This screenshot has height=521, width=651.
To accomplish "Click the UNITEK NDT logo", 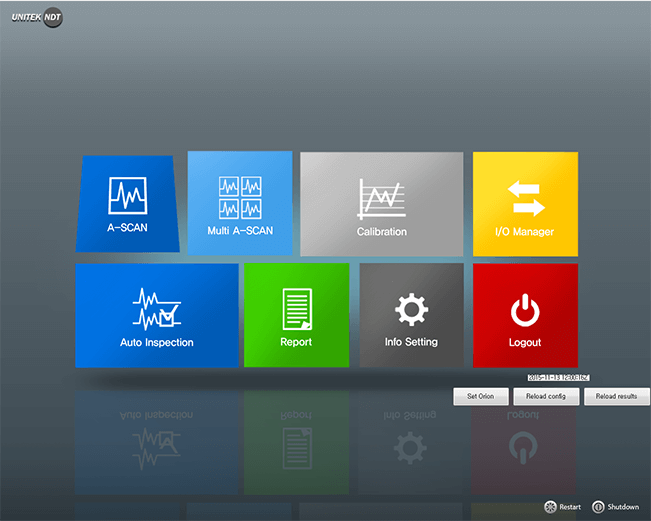I will pos(37,17).
